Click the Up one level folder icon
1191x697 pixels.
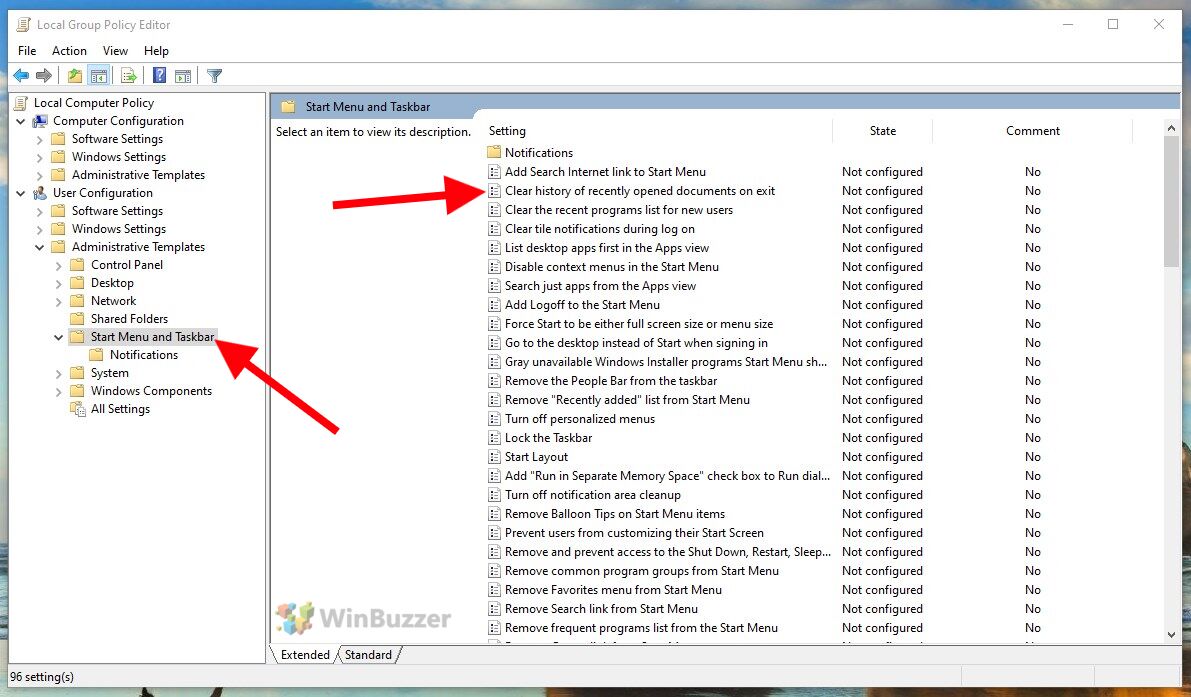(75, 76)
